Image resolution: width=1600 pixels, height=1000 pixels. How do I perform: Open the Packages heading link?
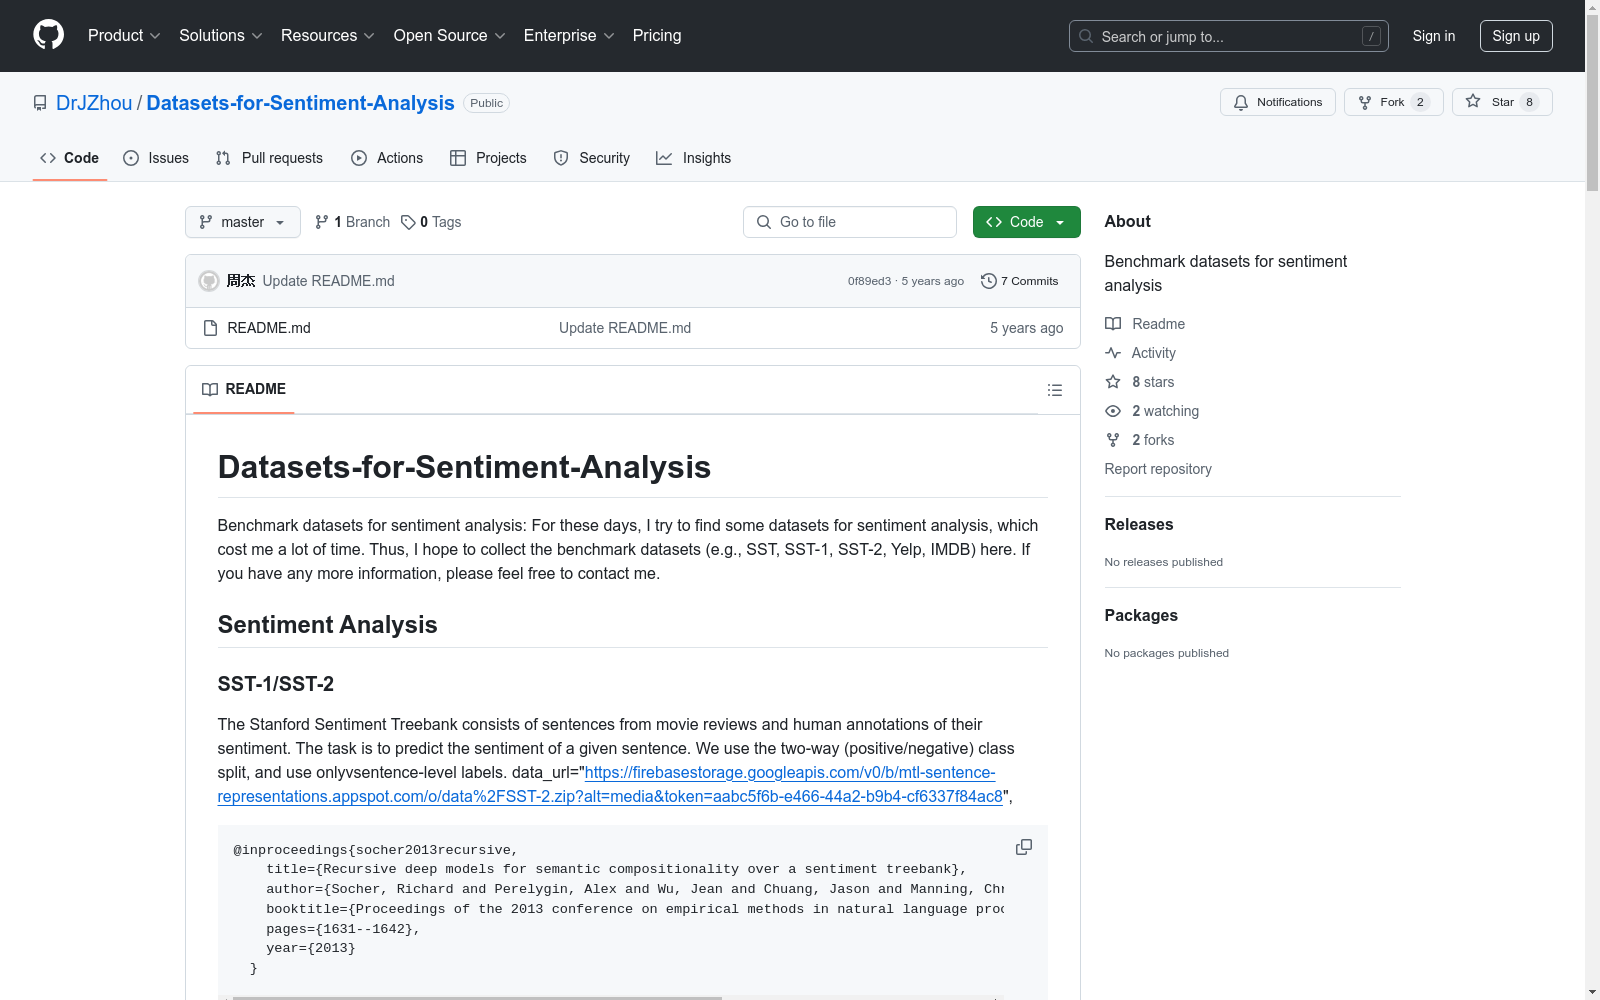click(1141, 615)
